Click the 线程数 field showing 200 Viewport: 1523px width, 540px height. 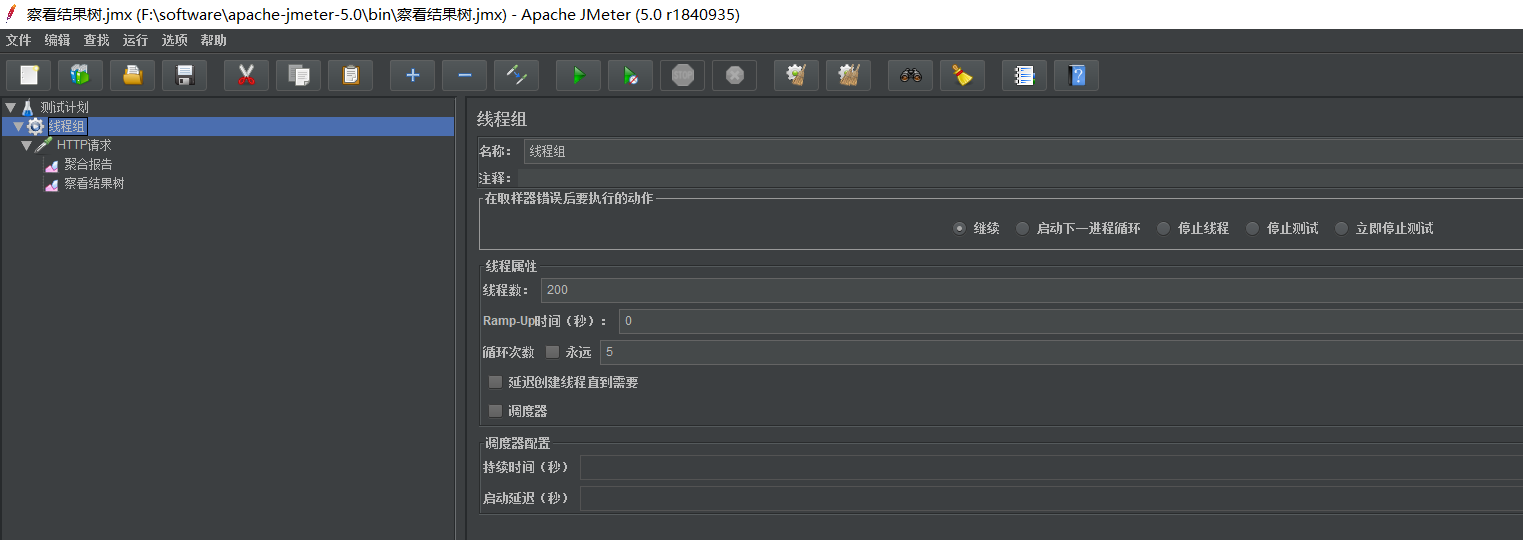pyautogui.click(x=1032, y=290)
